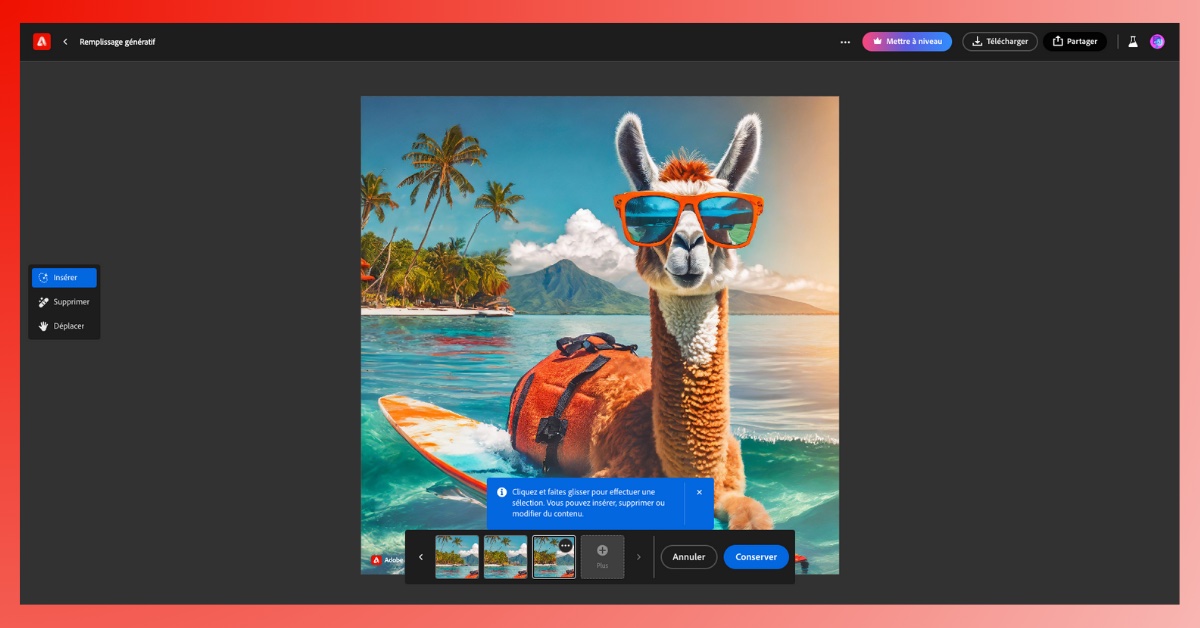This screenshot has height=628, width=1200.
Task: Open options on the selected third thumbnail
Action: [565, 546]
